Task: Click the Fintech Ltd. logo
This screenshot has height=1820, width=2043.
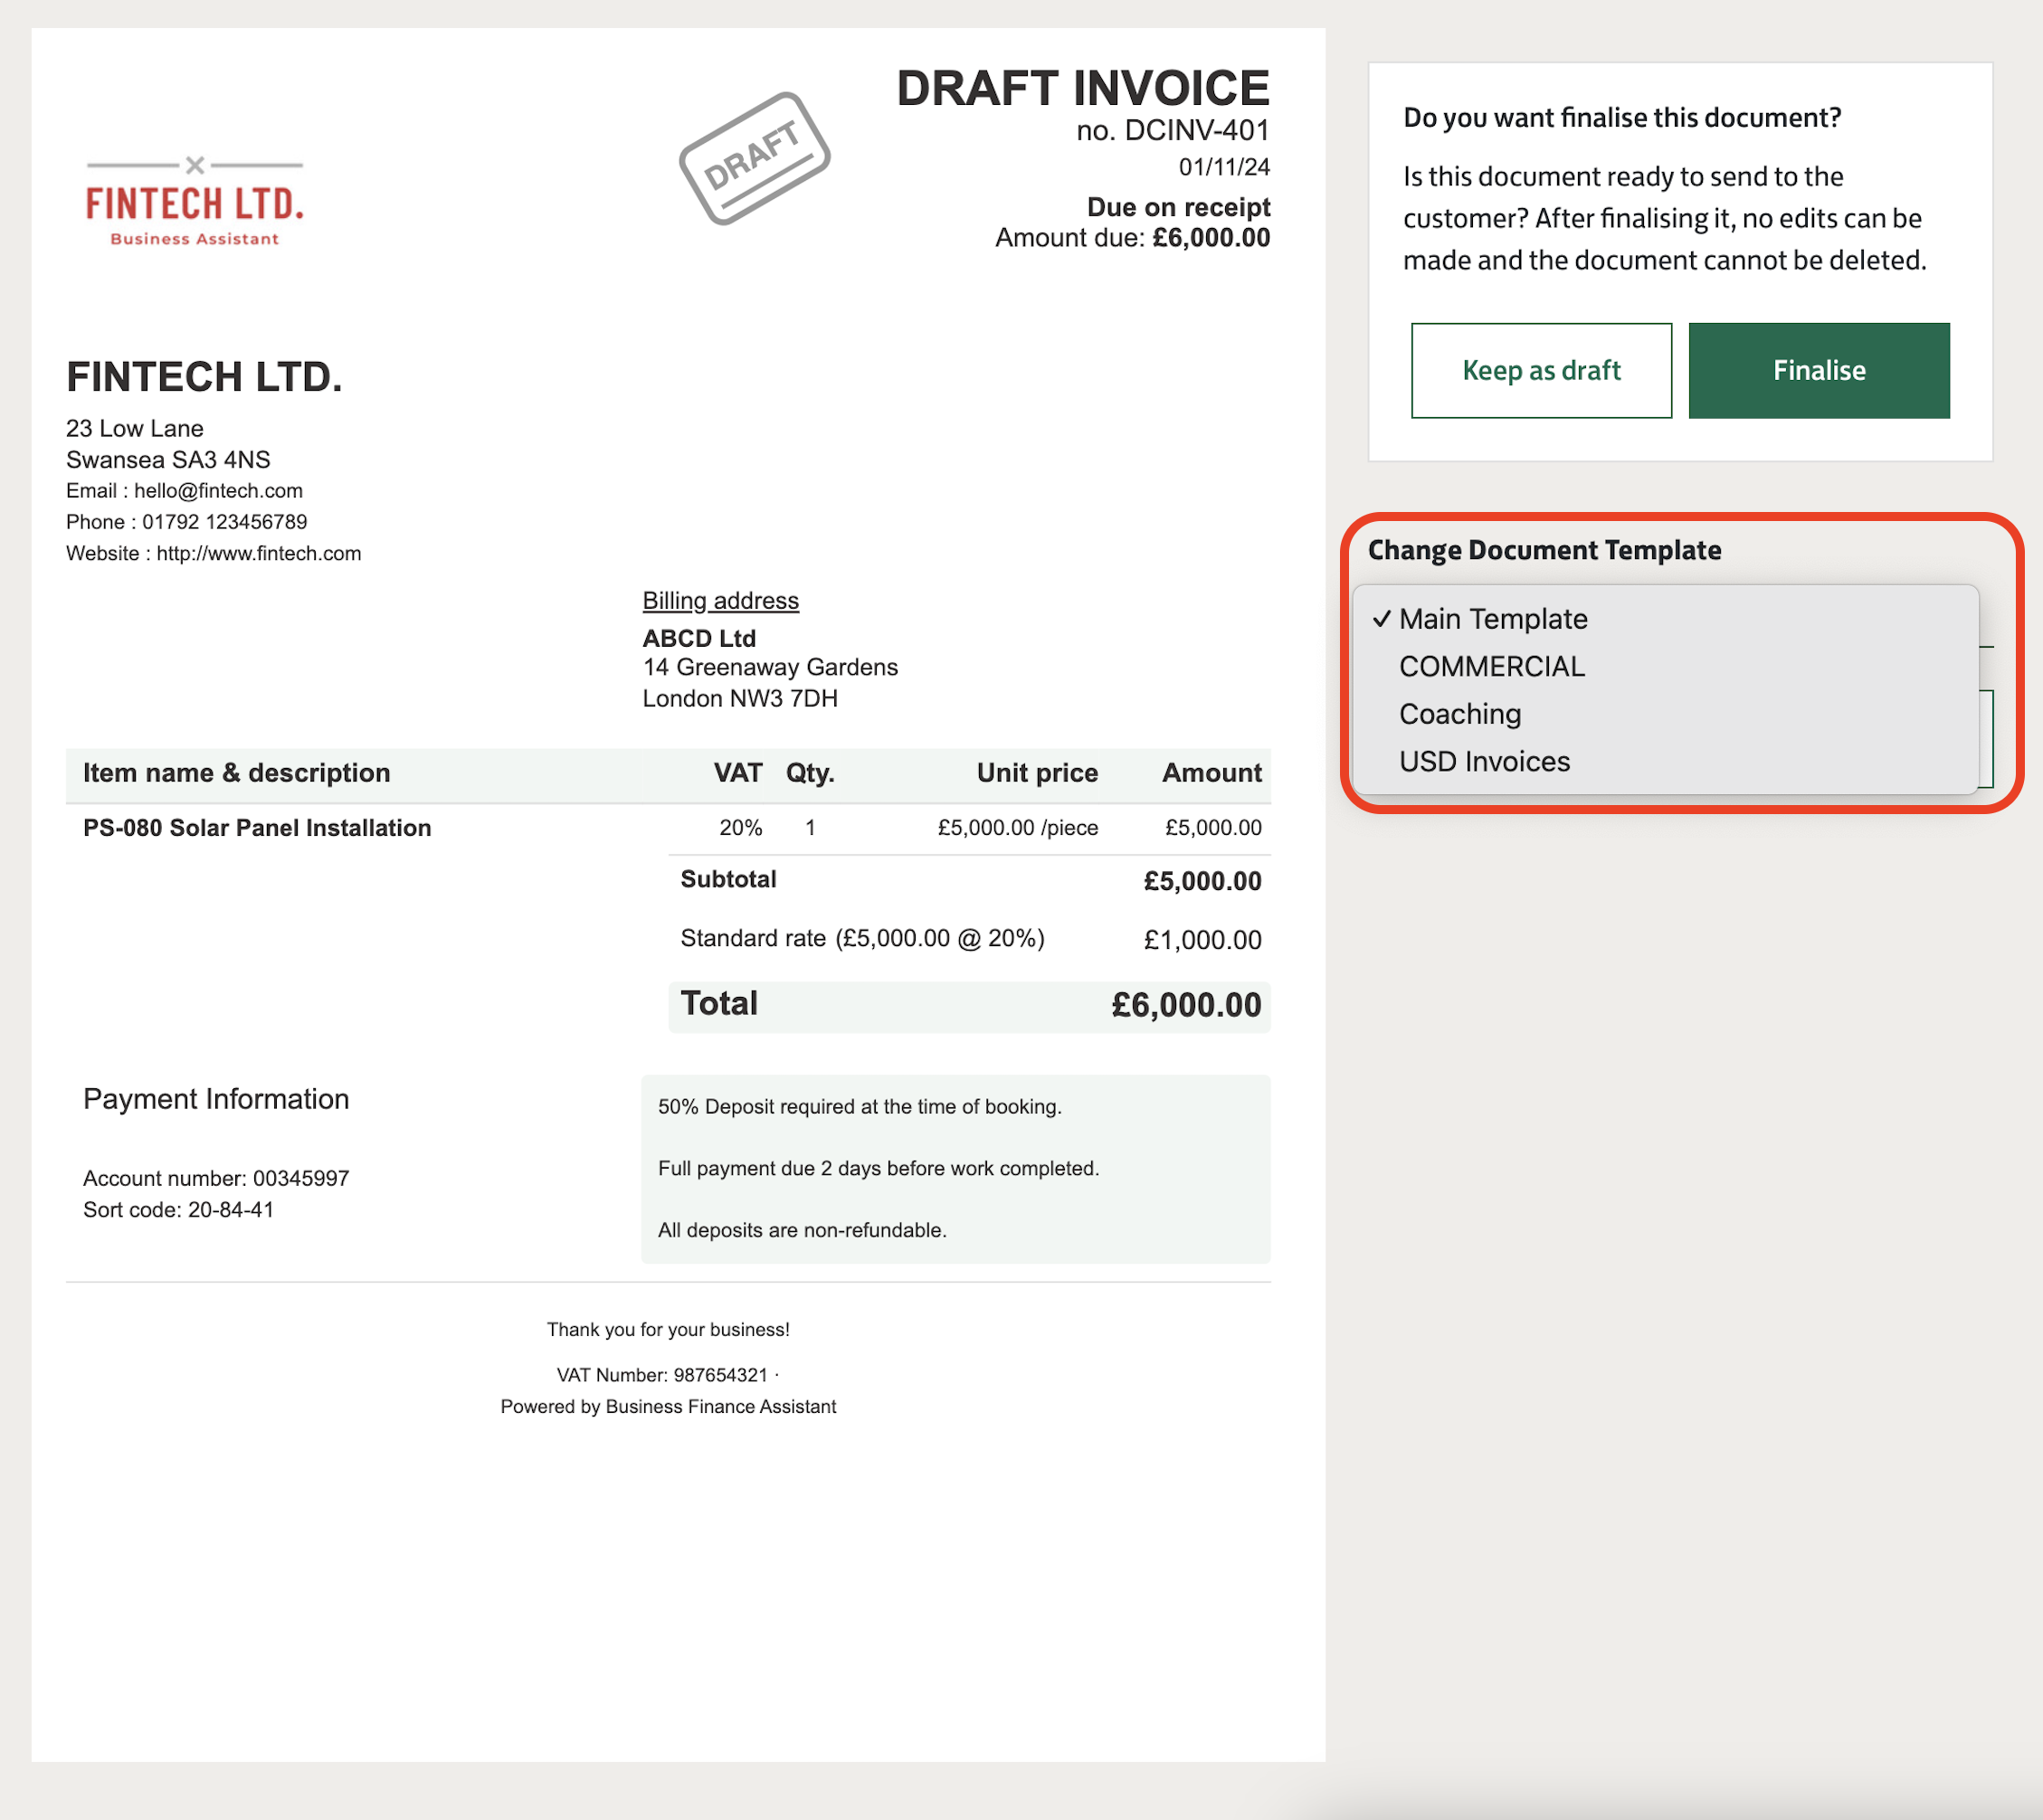Action: tap(194, 202)
